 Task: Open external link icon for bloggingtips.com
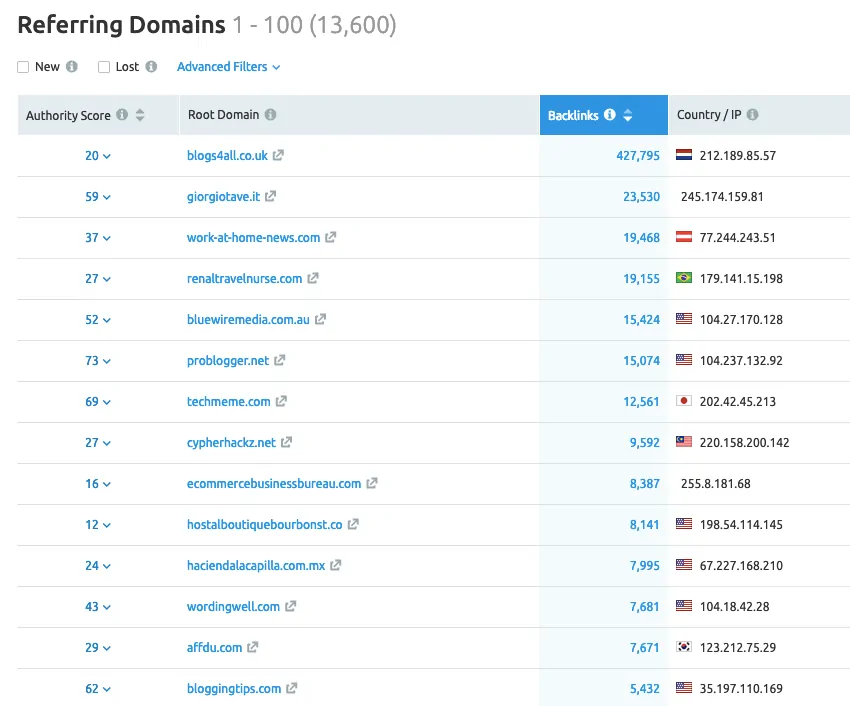point(292,689)
